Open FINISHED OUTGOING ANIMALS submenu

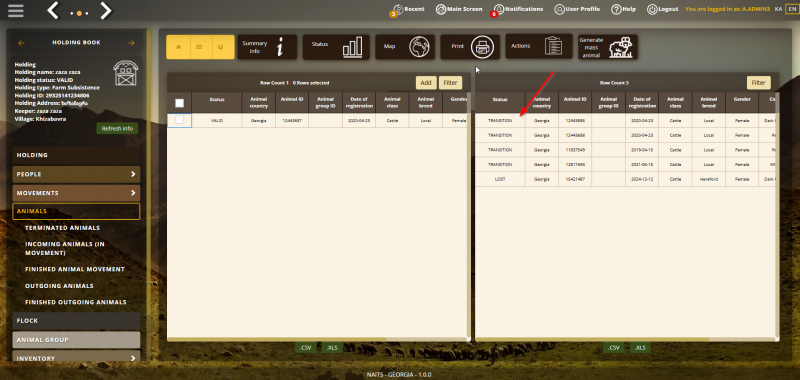[76, 302]
